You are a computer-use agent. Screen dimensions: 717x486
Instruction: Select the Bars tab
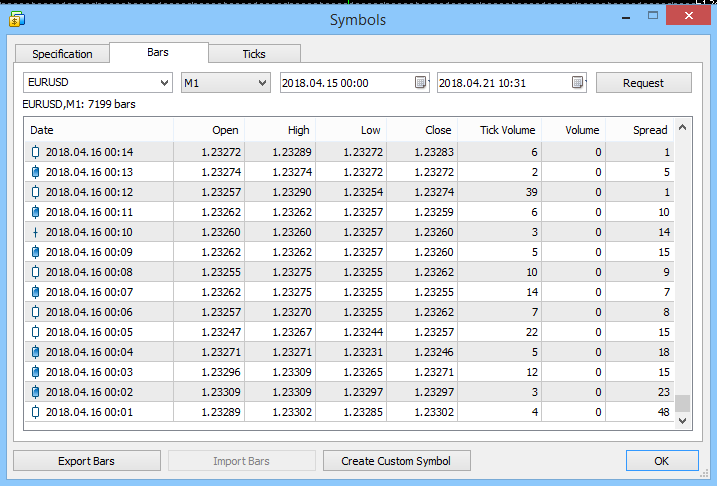(158, 53)
